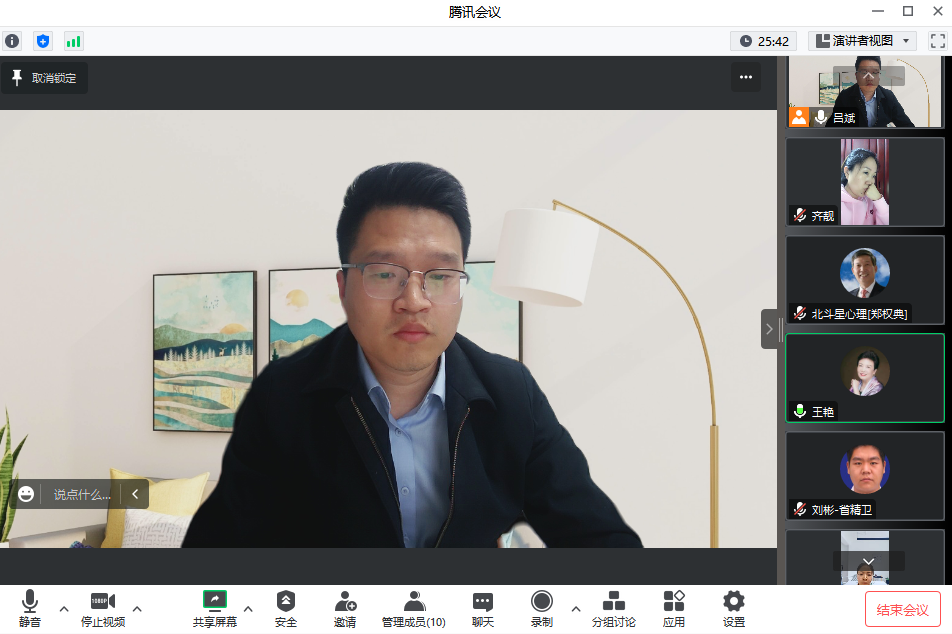Select 齐靓 participant video thumbnail
The image size is (952, 634).
[865, 182]
